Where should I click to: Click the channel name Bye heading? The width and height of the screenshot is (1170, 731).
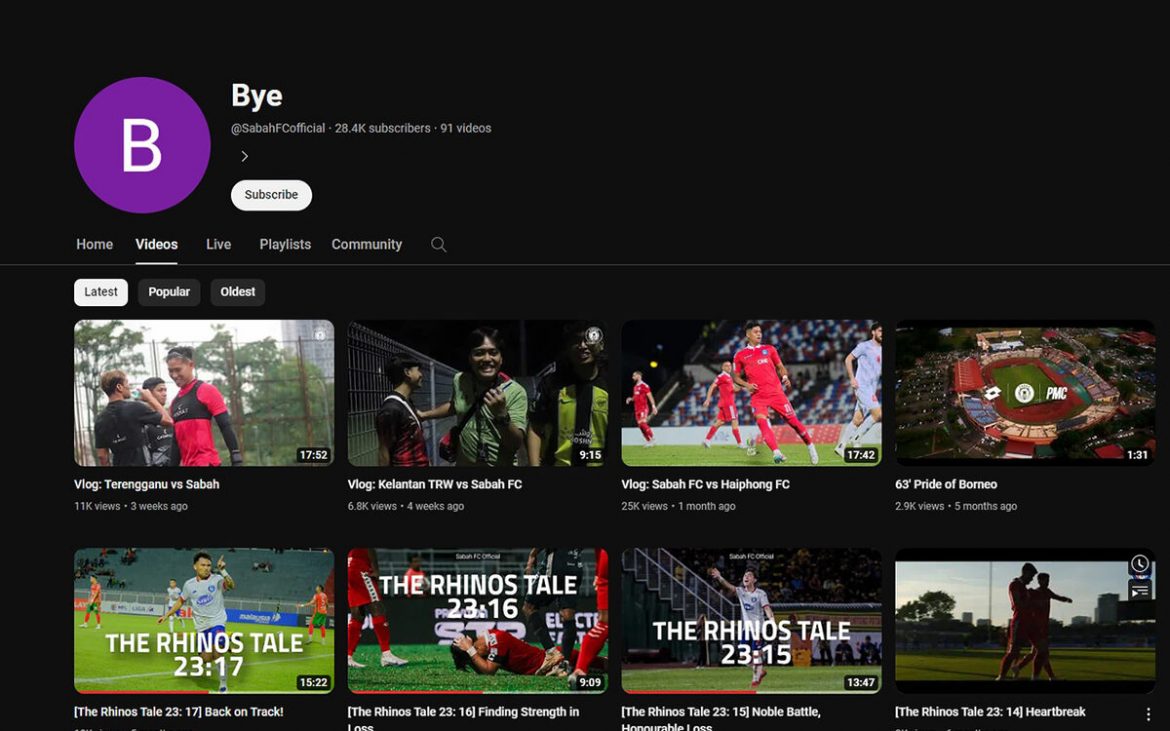pyautogui.click(x=257, y=95)
